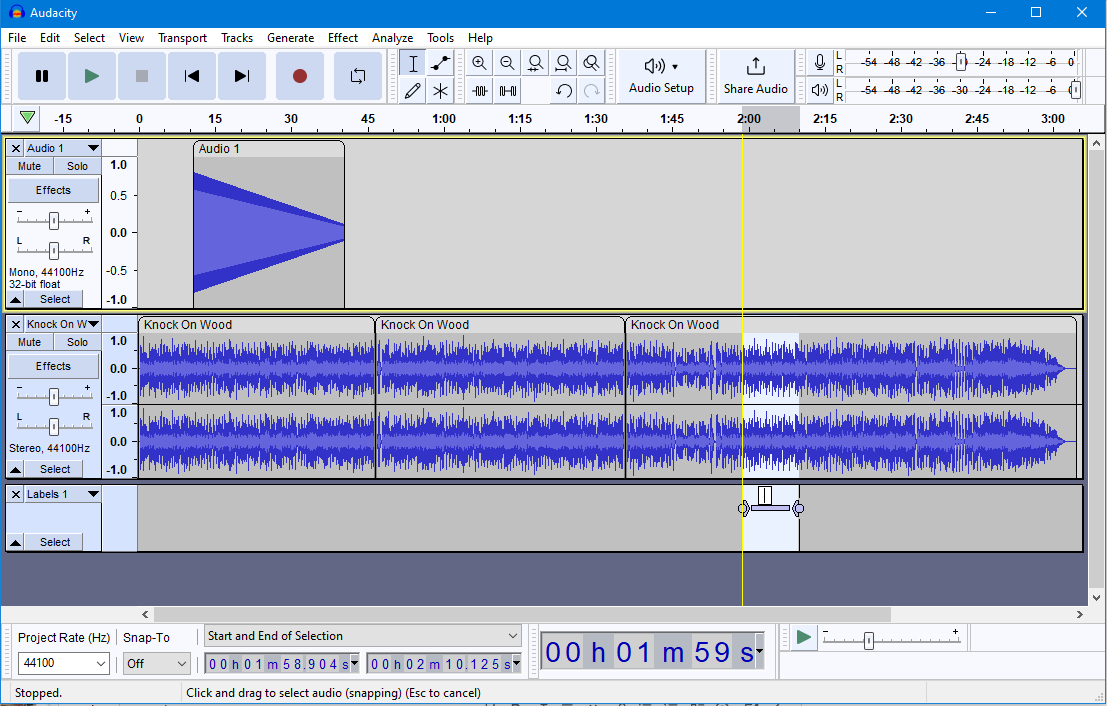
Task: Click the Record button
Action: click(x=299, y=75)
